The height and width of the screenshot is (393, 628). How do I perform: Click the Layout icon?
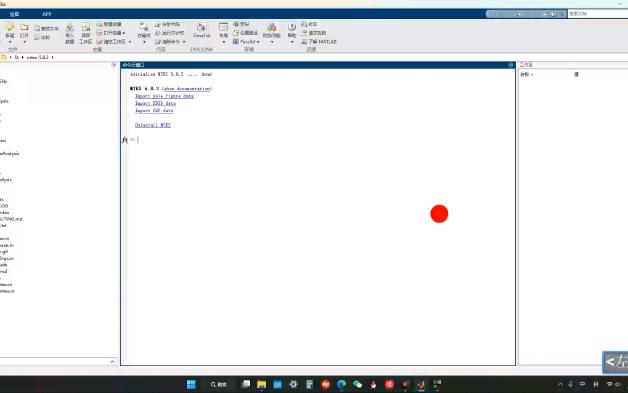[223, 27]
